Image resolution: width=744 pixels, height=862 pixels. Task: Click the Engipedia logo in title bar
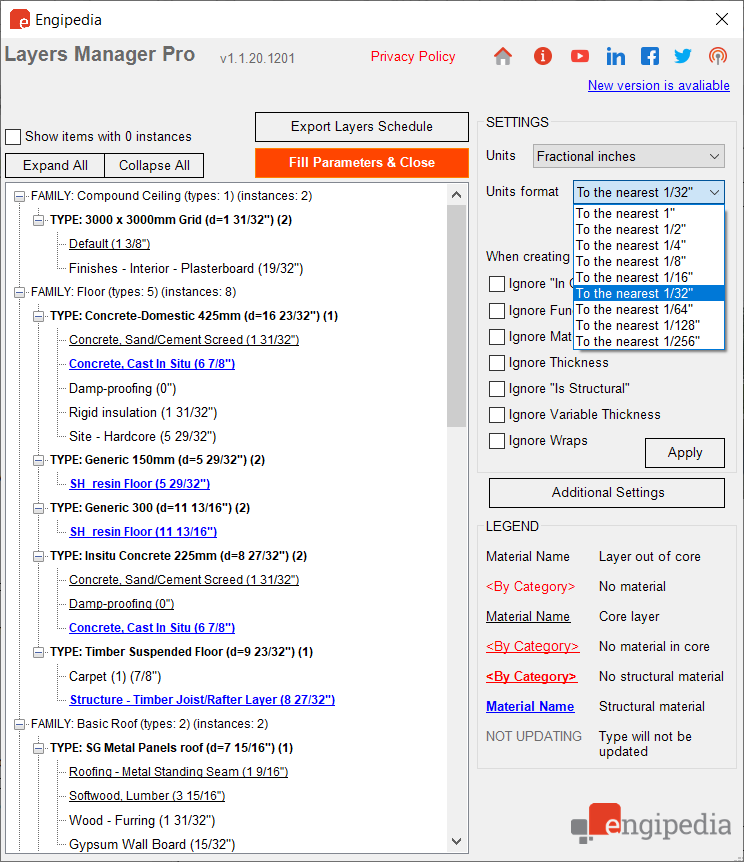[x=20, y=19]
